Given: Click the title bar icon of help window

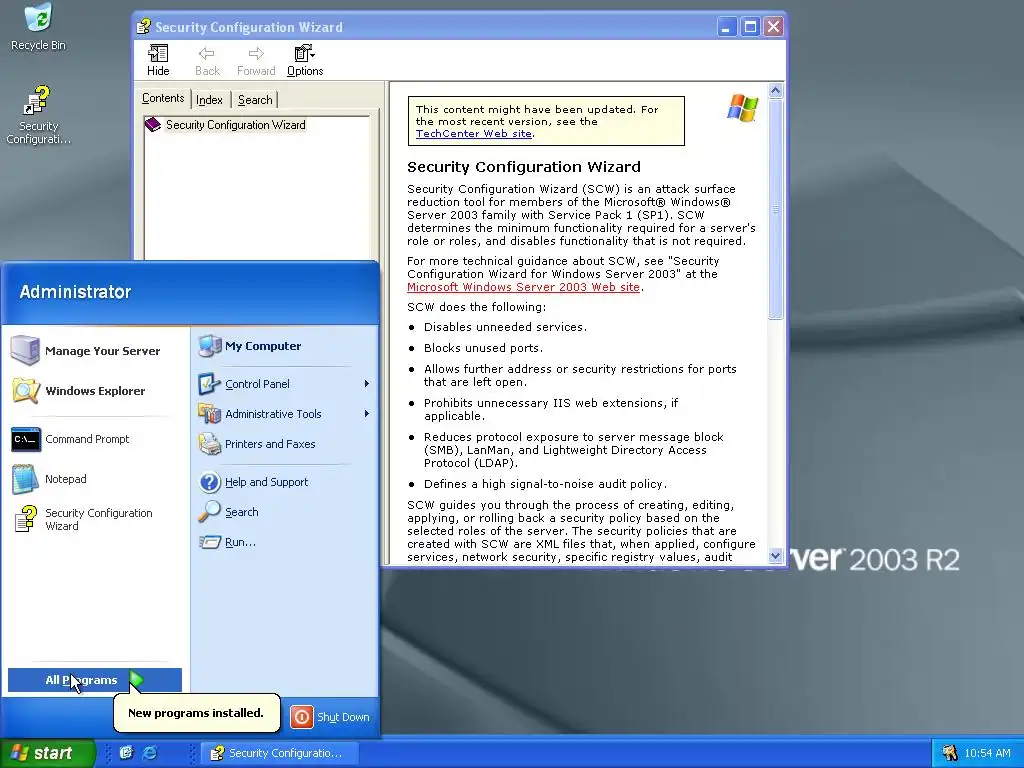Looking at the screenshot, I should pyautogui.click(x=143, y=27).
